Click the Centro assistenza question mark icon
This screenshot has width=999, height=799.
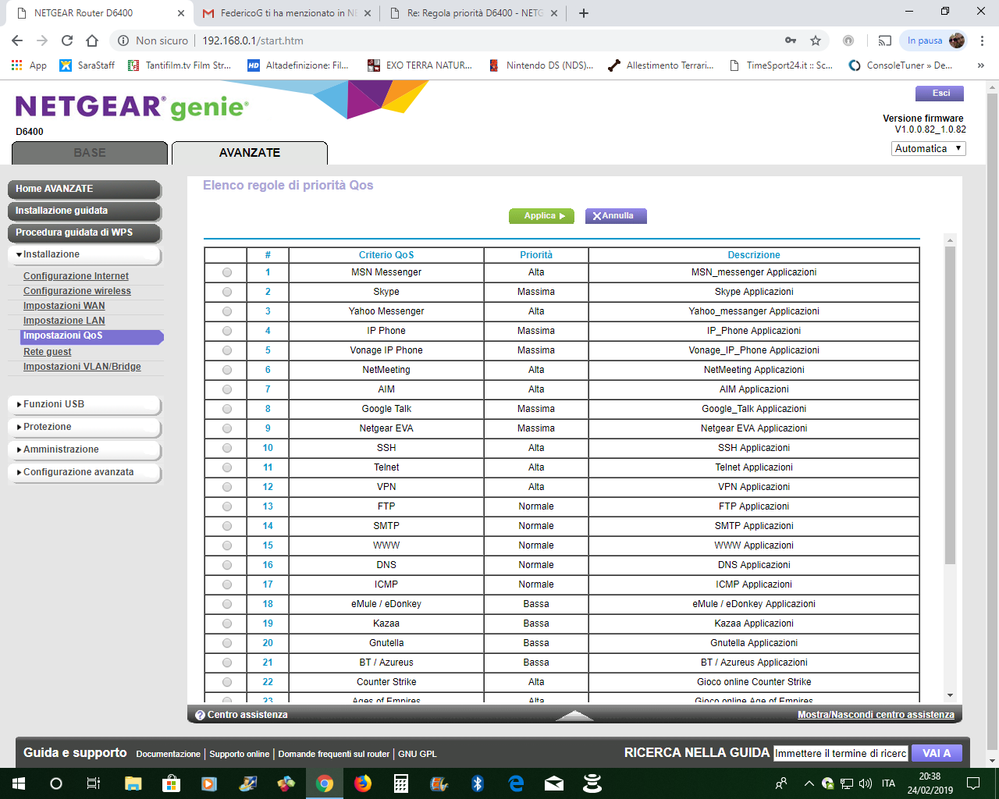[x=200, y=715]
